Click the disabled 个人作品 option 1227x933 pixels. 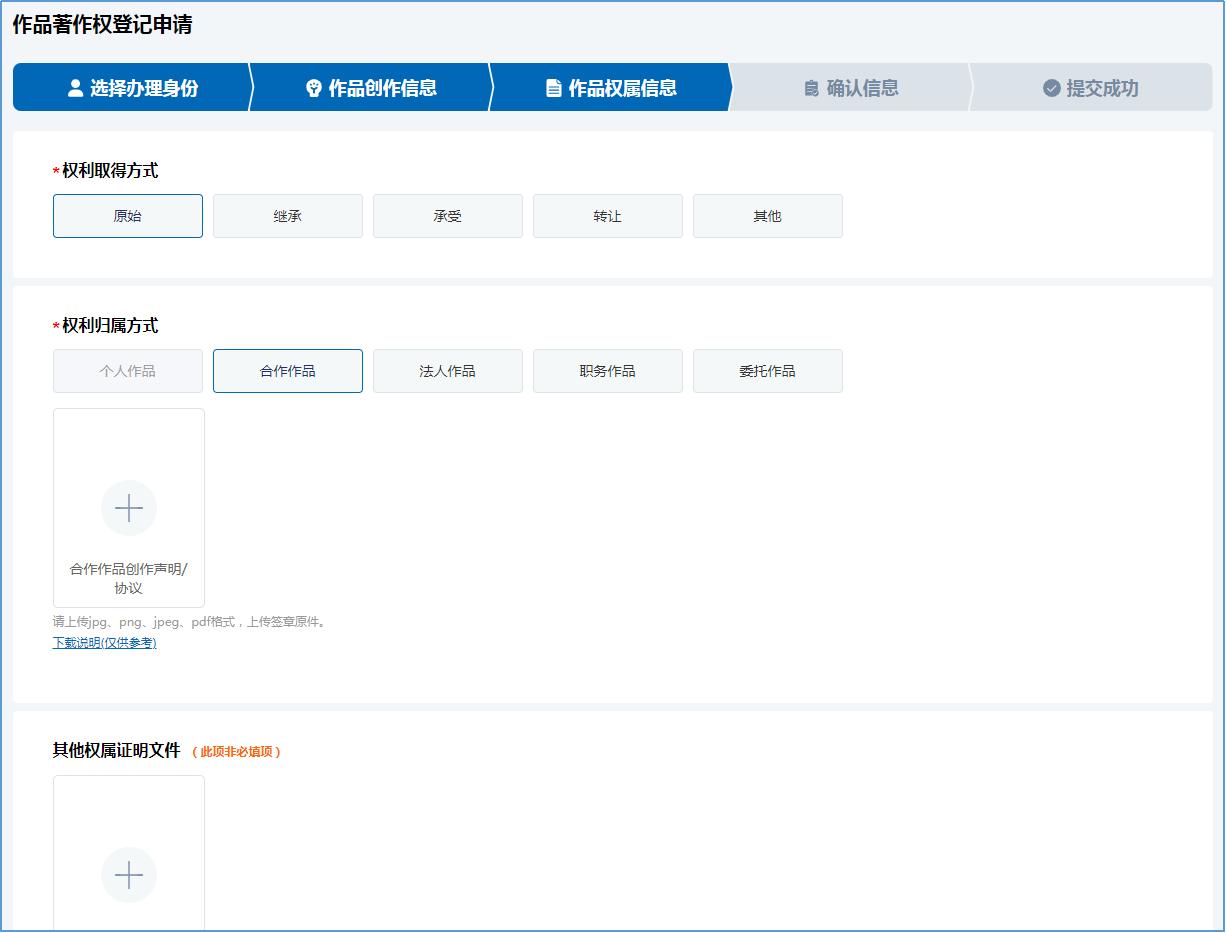point(127,371)
